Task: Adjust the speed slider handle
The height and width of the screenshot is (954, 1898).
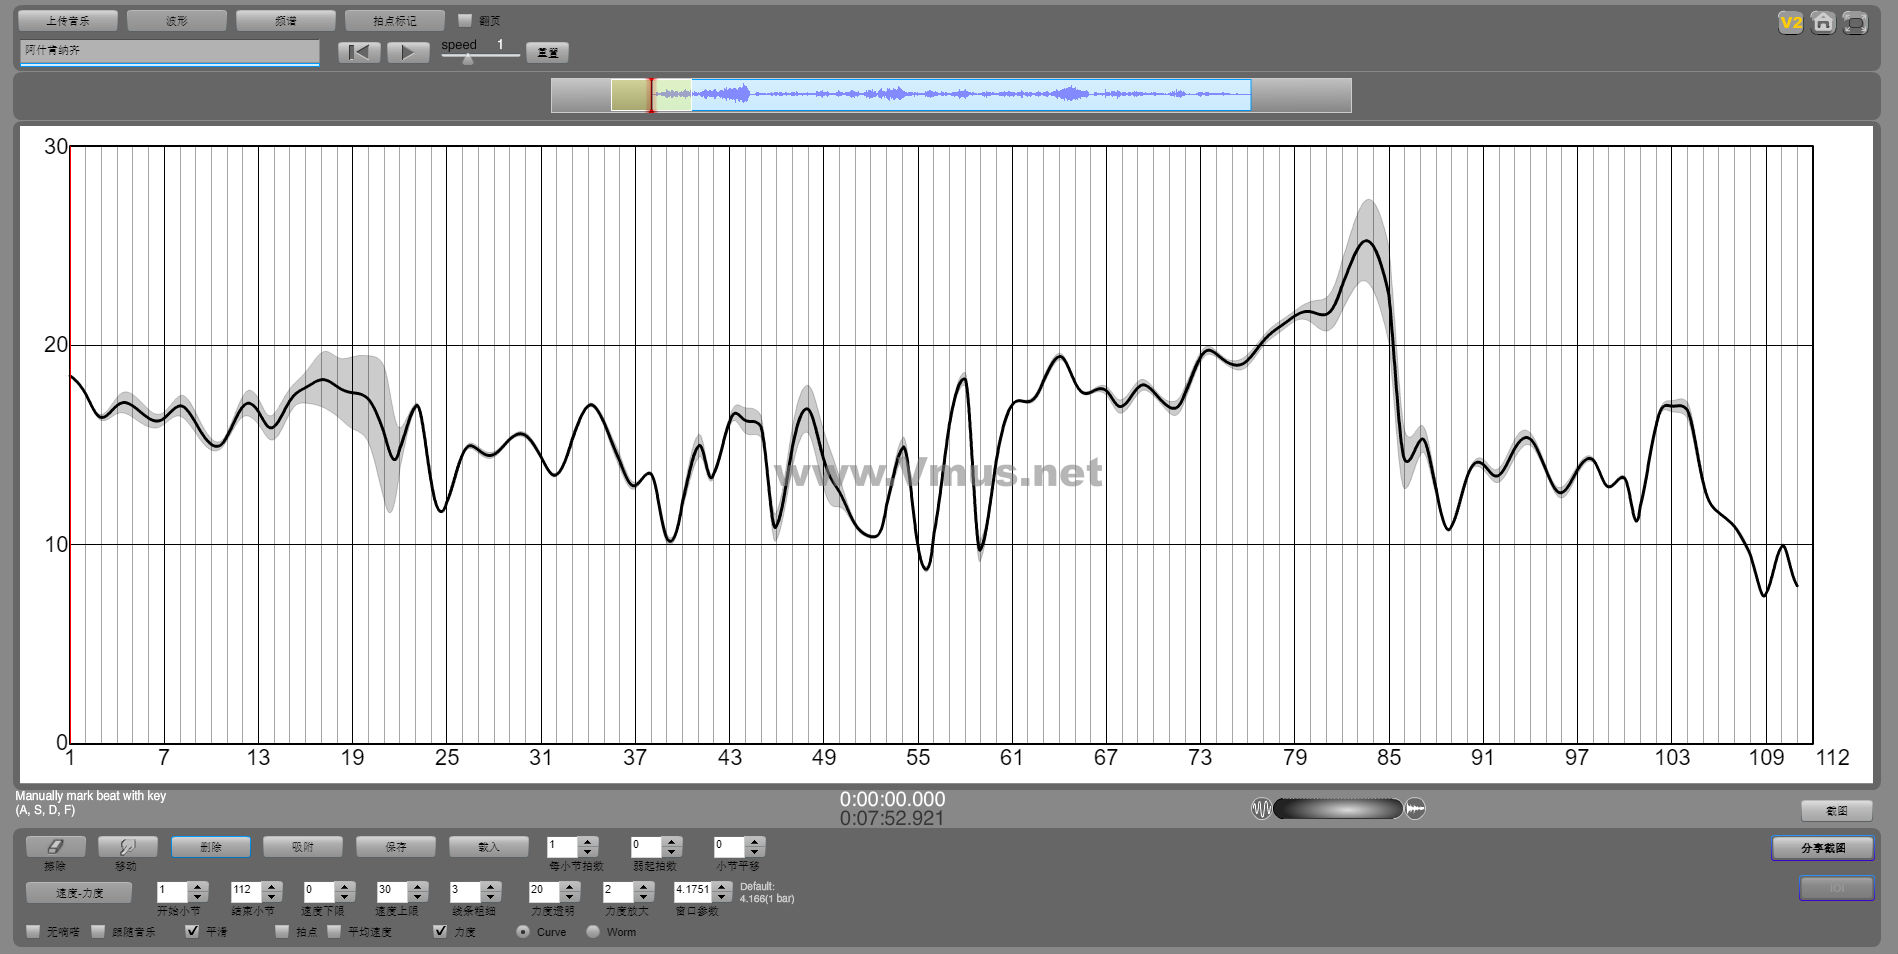Action: (x=468, y=60)
